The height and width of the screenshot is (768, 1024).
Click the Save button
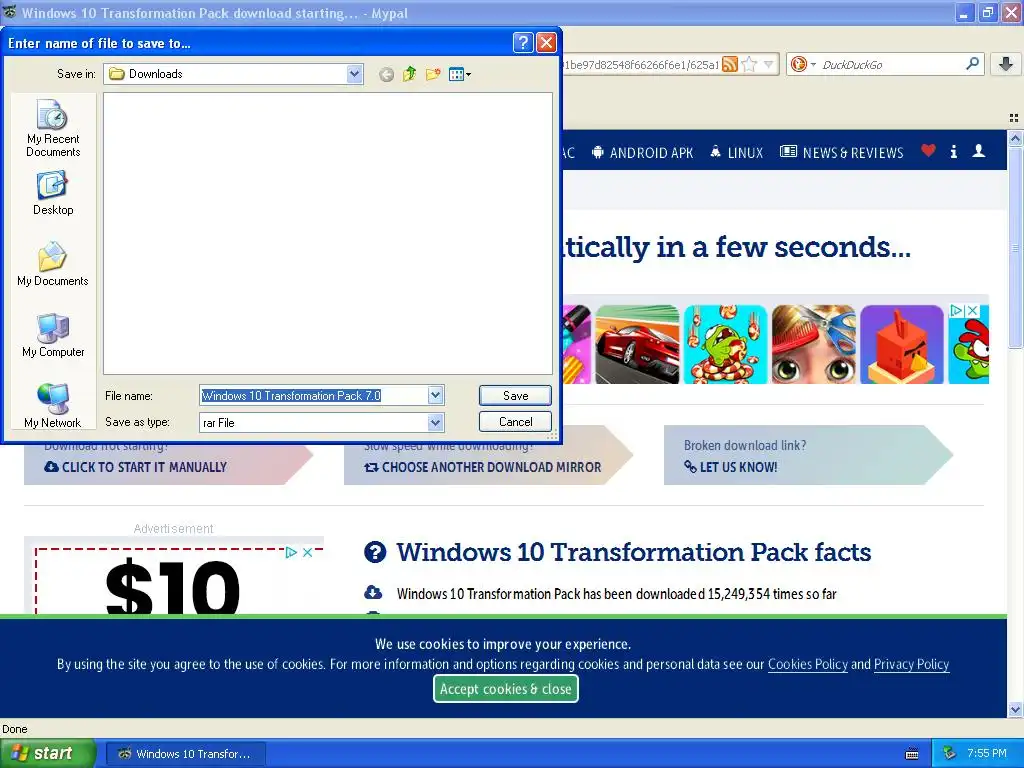(x=515, y=395)
